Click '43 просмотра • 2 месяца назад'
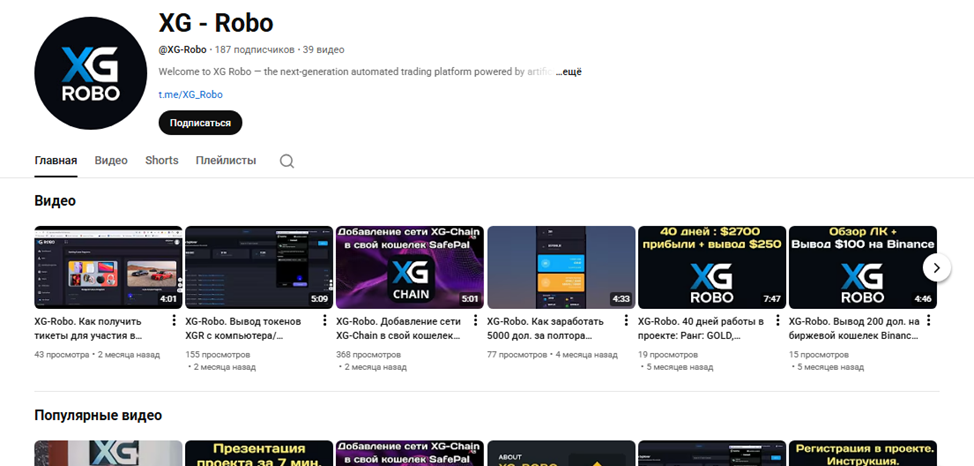The height and width of the screenshot is (466, 974). tap(97, 355)
